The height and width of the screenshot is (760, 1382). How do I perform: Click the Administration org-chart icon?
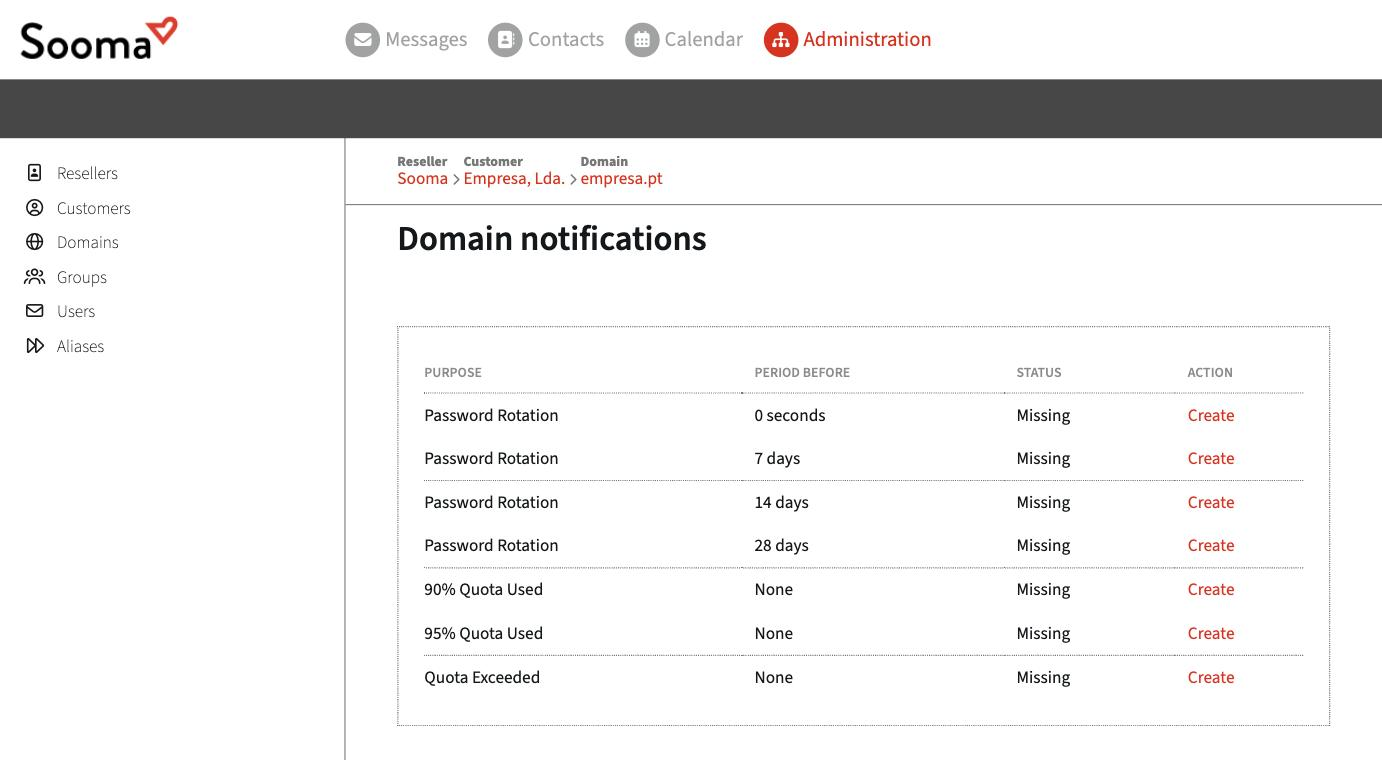(x=781, y=40)
